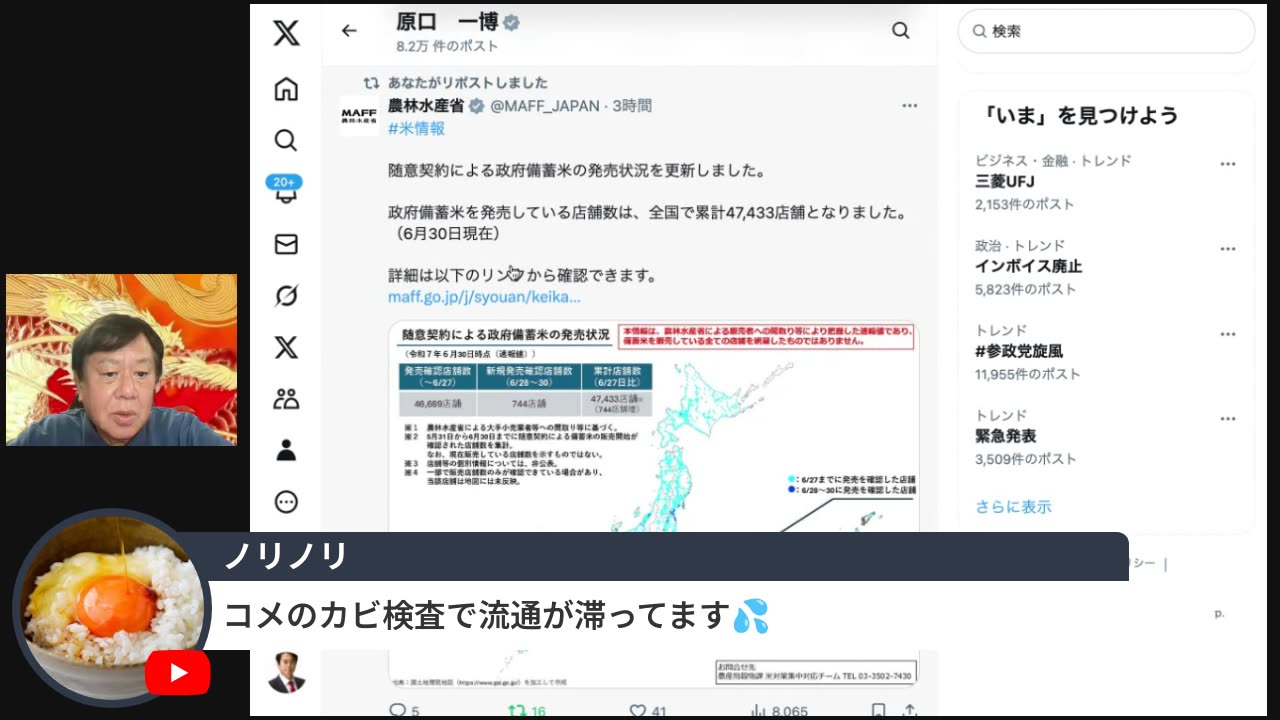The height and width of the screenshot is (720, 1280).
Task: Open notifications bell with 20+ badge
Action: pyautogui.click(x=285, y=190)
